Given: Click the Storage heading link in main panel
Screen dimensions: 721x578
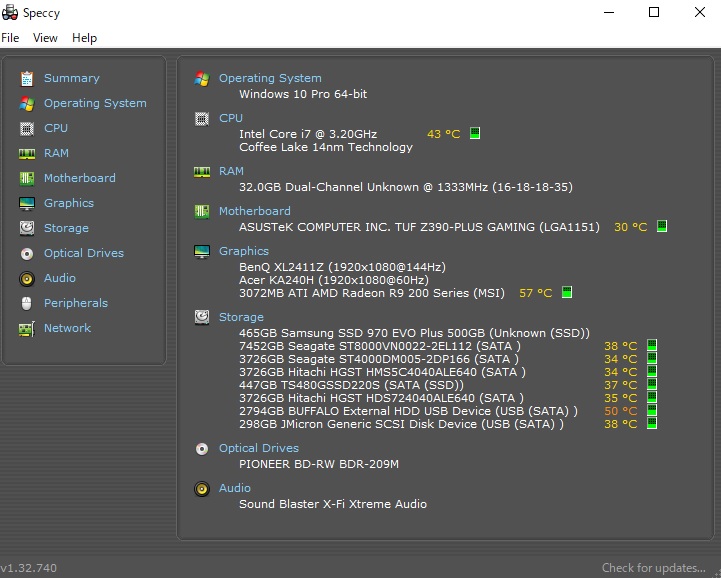Looking at the screenshot, I should (x=241, y=317).
